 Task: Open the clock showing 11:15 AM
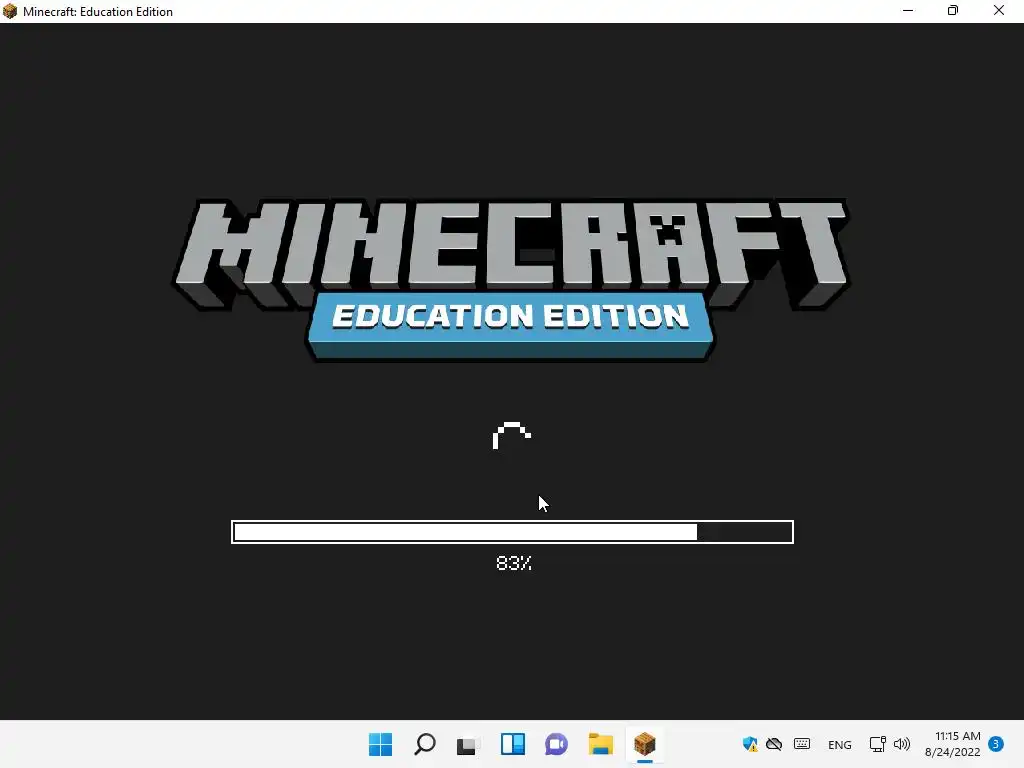click(952, 744)
